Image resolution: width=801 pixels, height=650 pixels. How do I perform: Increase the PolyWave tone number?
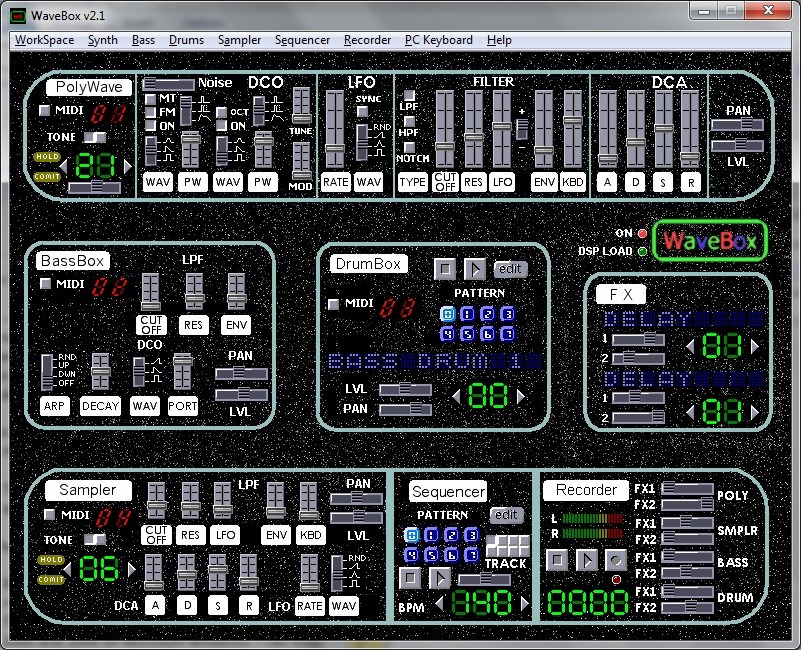coord(127,166)
